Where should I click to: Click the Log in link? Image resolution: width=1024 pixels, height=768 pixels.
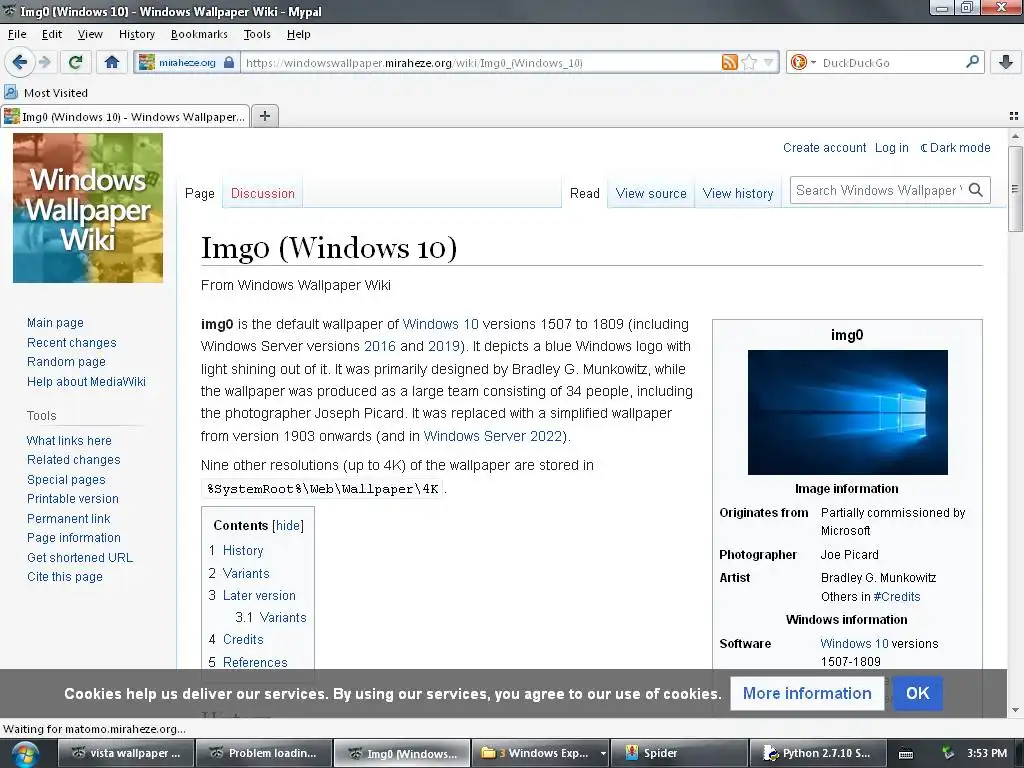click(x=891, y=148)
